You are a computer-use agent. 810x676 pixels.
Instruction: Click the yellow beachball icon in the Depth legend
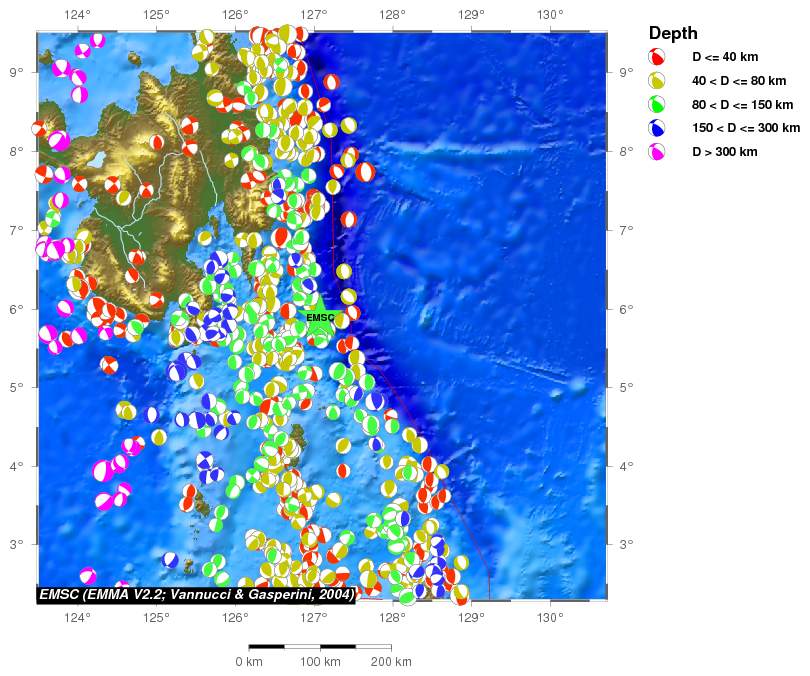658,81
